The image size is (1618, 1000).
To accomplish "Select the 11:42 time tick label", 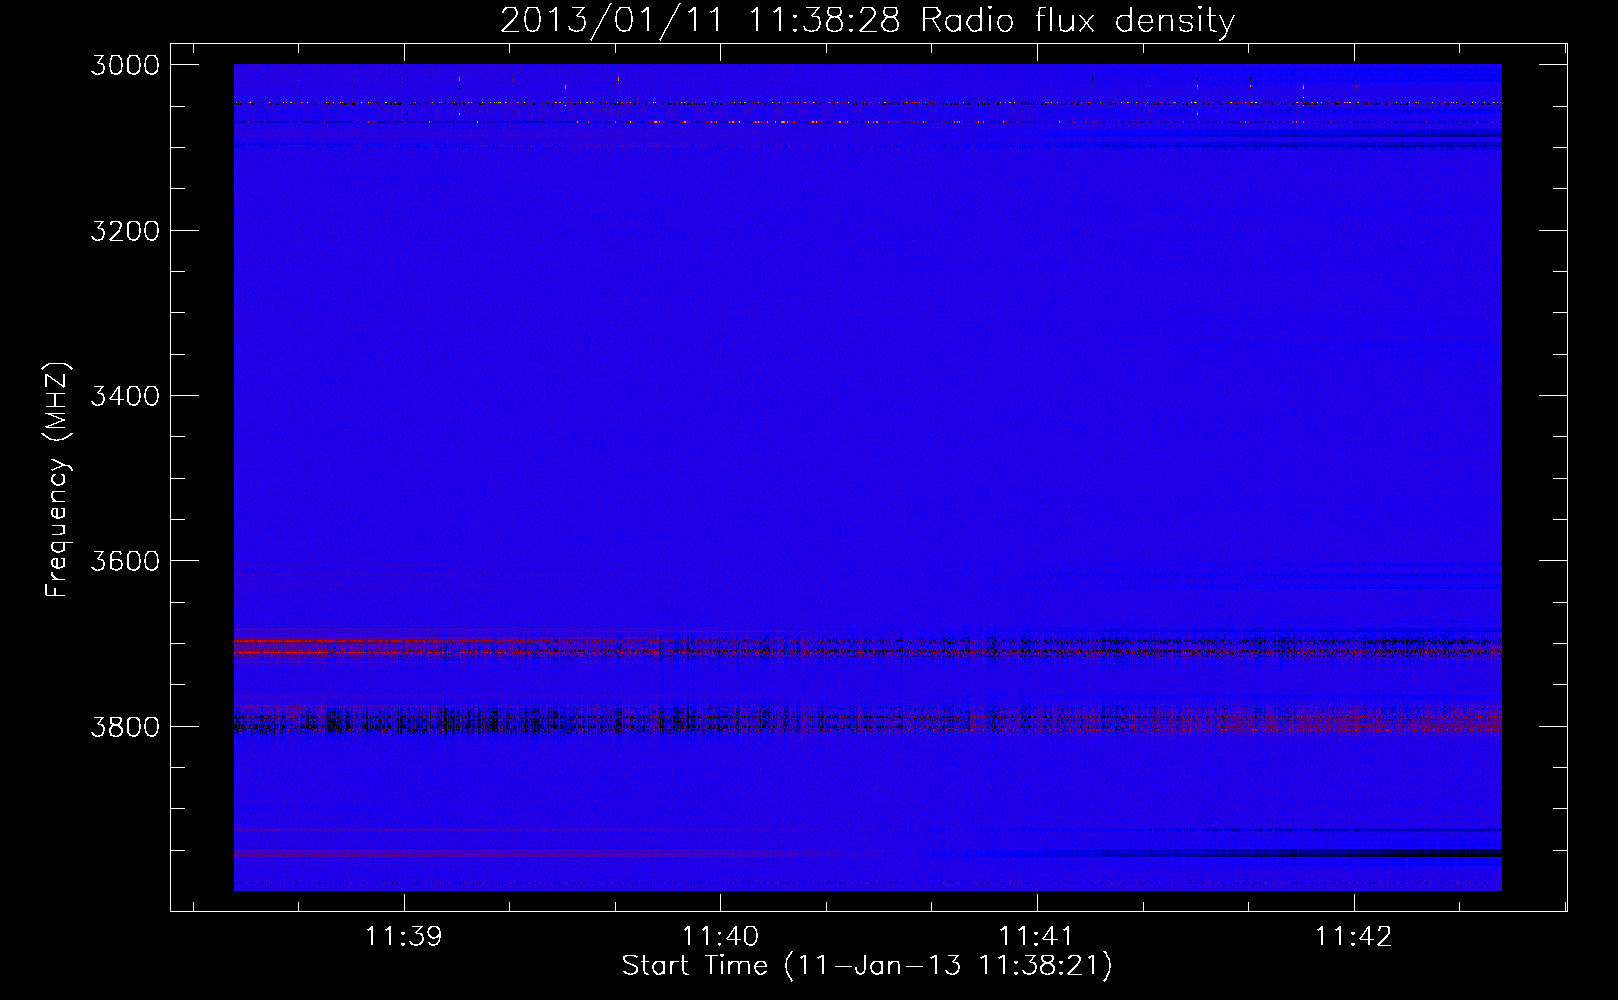I will (1353, 937).
